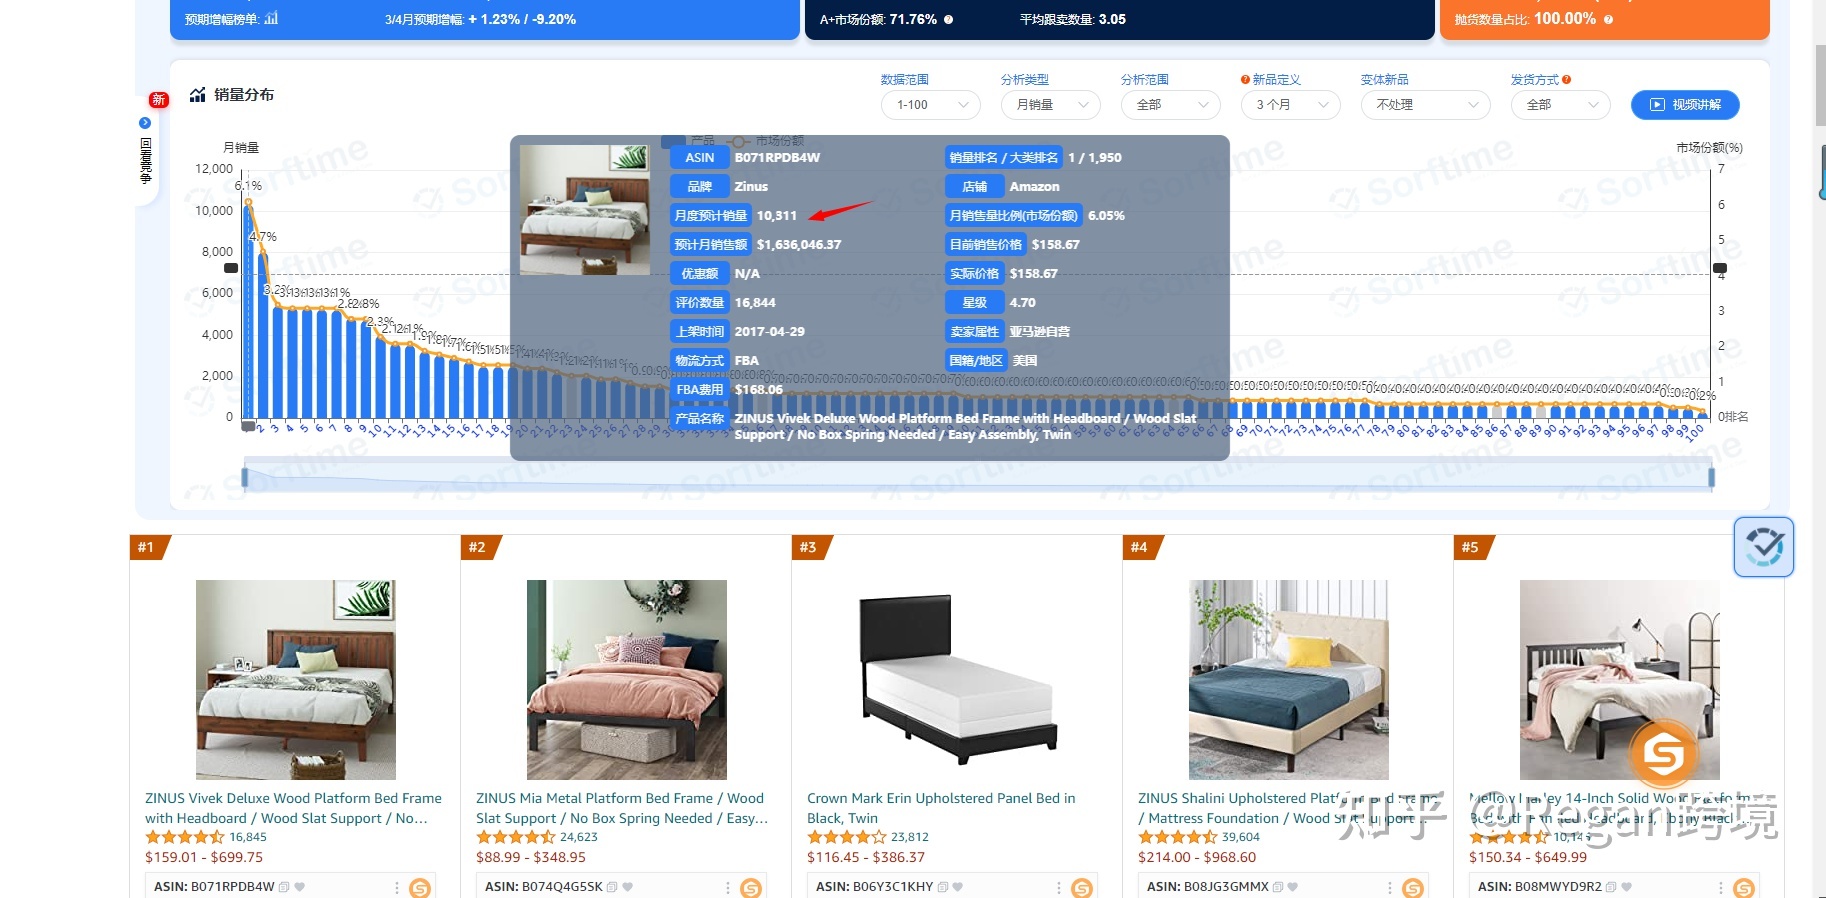1826x898 pixels.
Task: Open the 数据范围 1-100 dropdown
Action: tap(930, 105)
